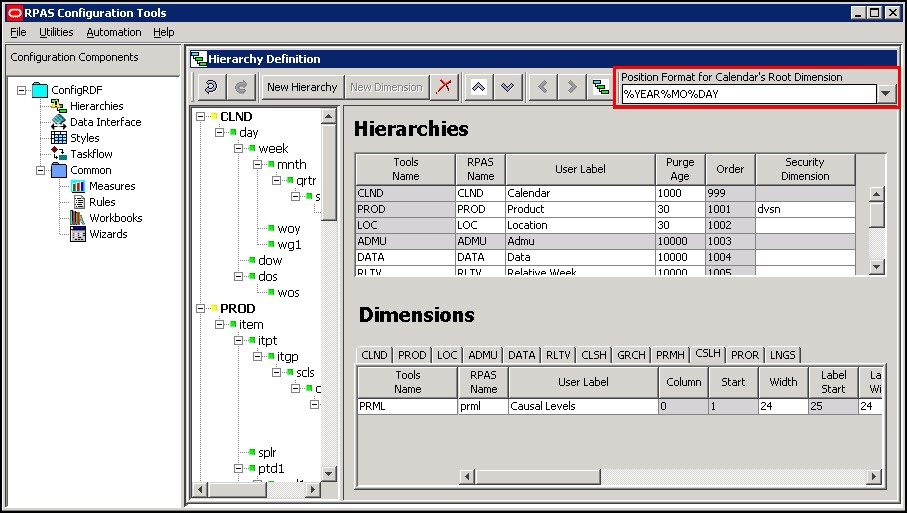Click the Order column header
Screen dimensions: 907x513
[730, 169]
